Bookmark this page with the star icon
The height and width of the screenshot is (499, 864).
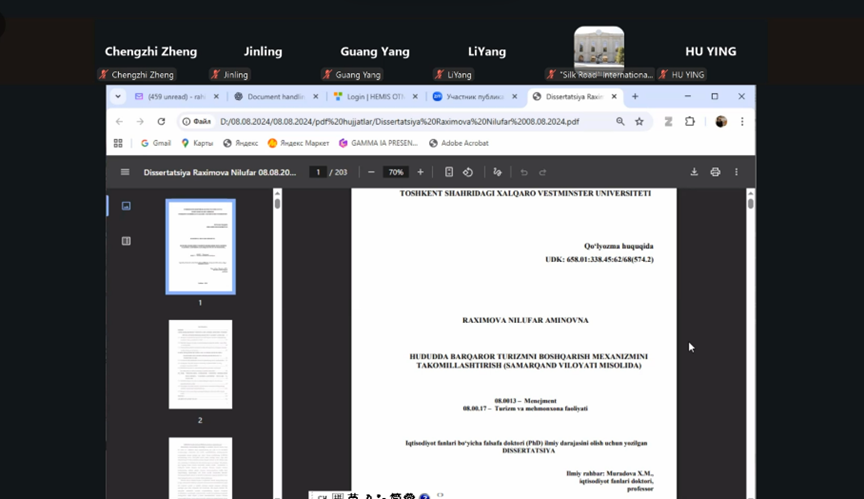point(639,121)
